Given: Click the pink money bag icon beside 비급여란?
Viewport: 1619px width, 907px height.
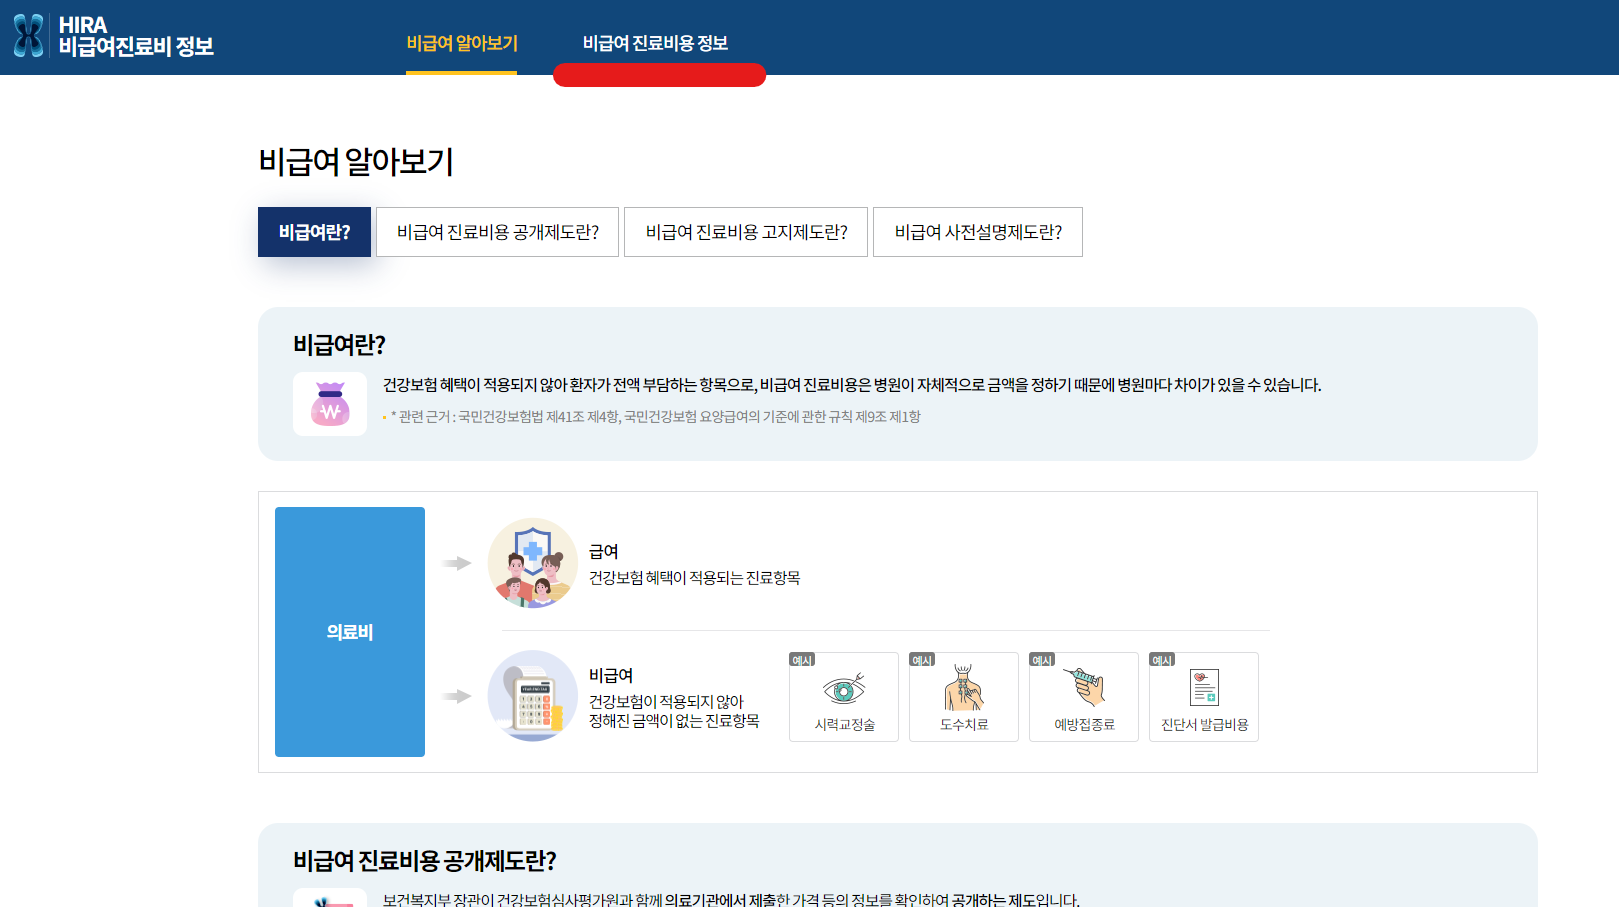Looking at the screenshot, I should click(329, 404).
